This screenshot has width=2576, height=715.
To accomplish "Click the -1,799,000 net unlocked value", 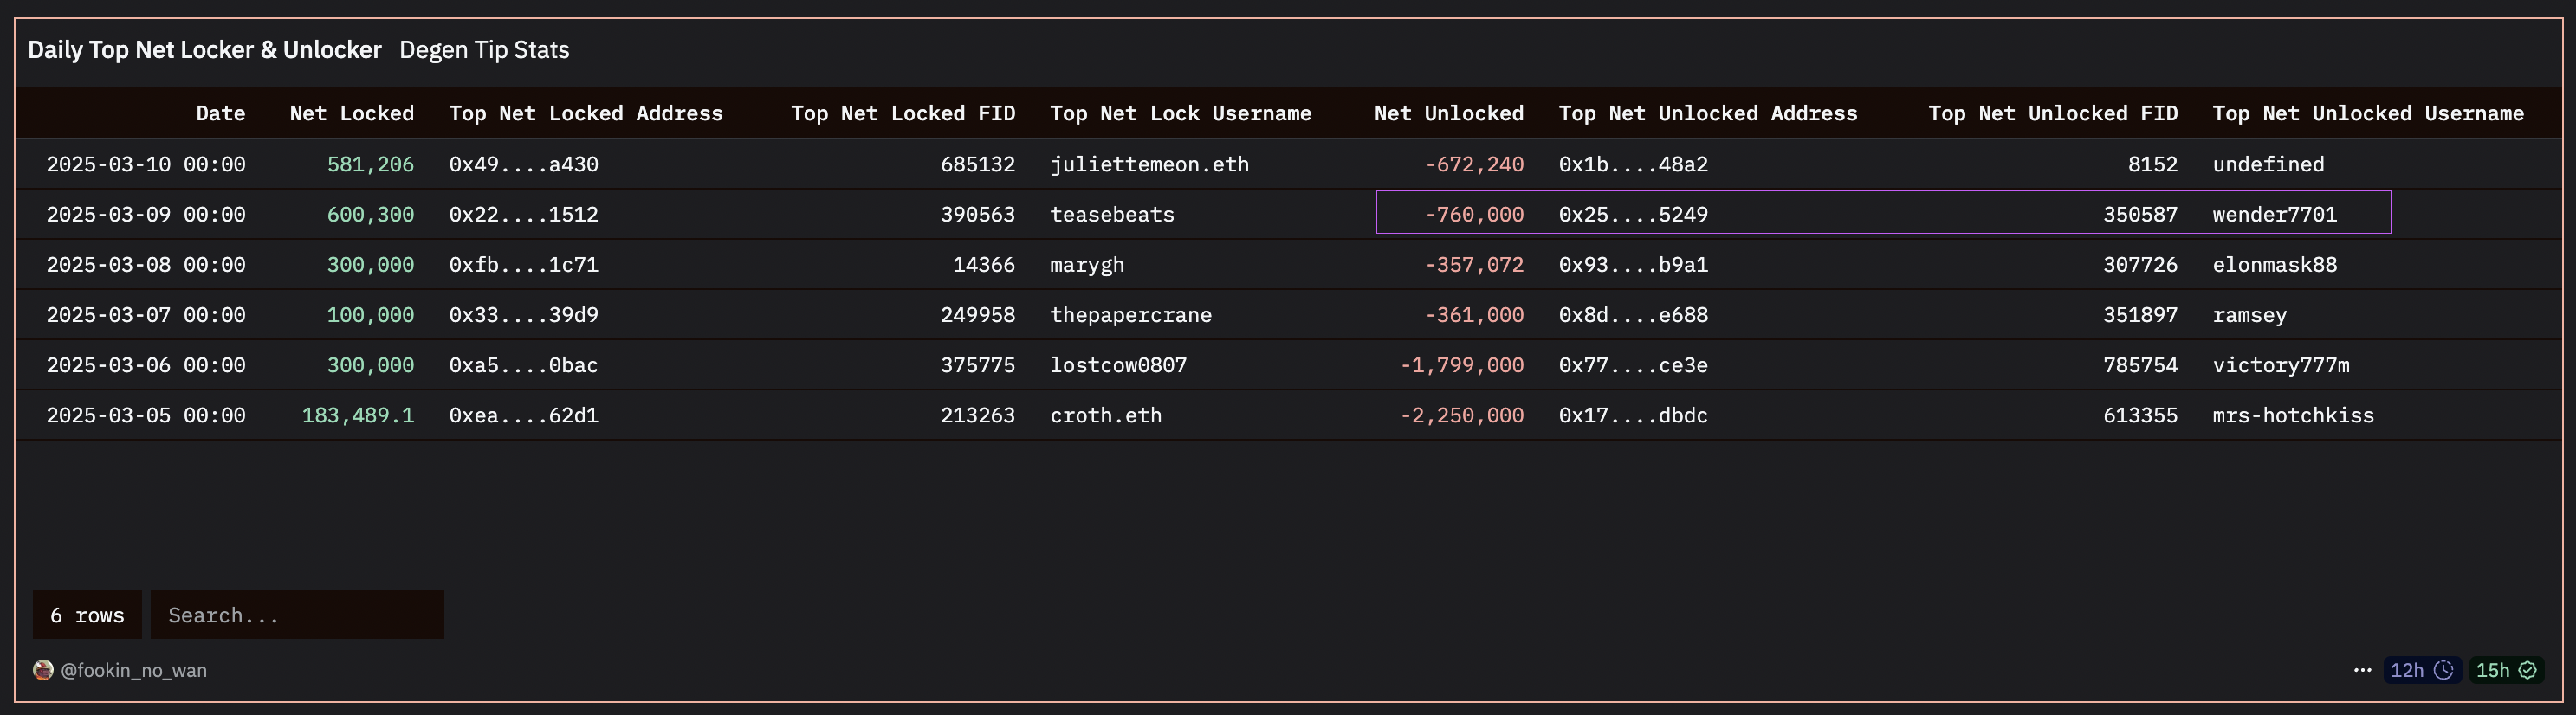I will pyautogui.click(x=1461, y=365).
